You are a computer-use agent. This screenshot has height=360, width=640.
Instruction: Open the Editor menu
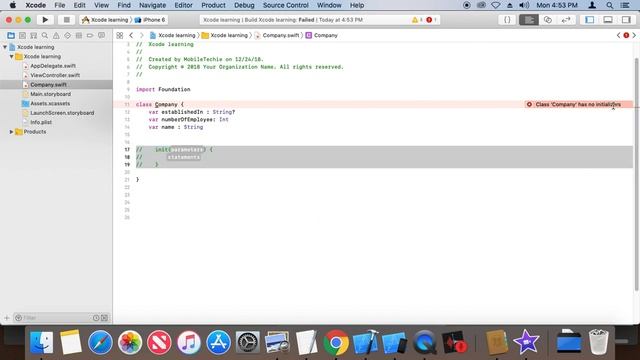(x=184, y=5)
